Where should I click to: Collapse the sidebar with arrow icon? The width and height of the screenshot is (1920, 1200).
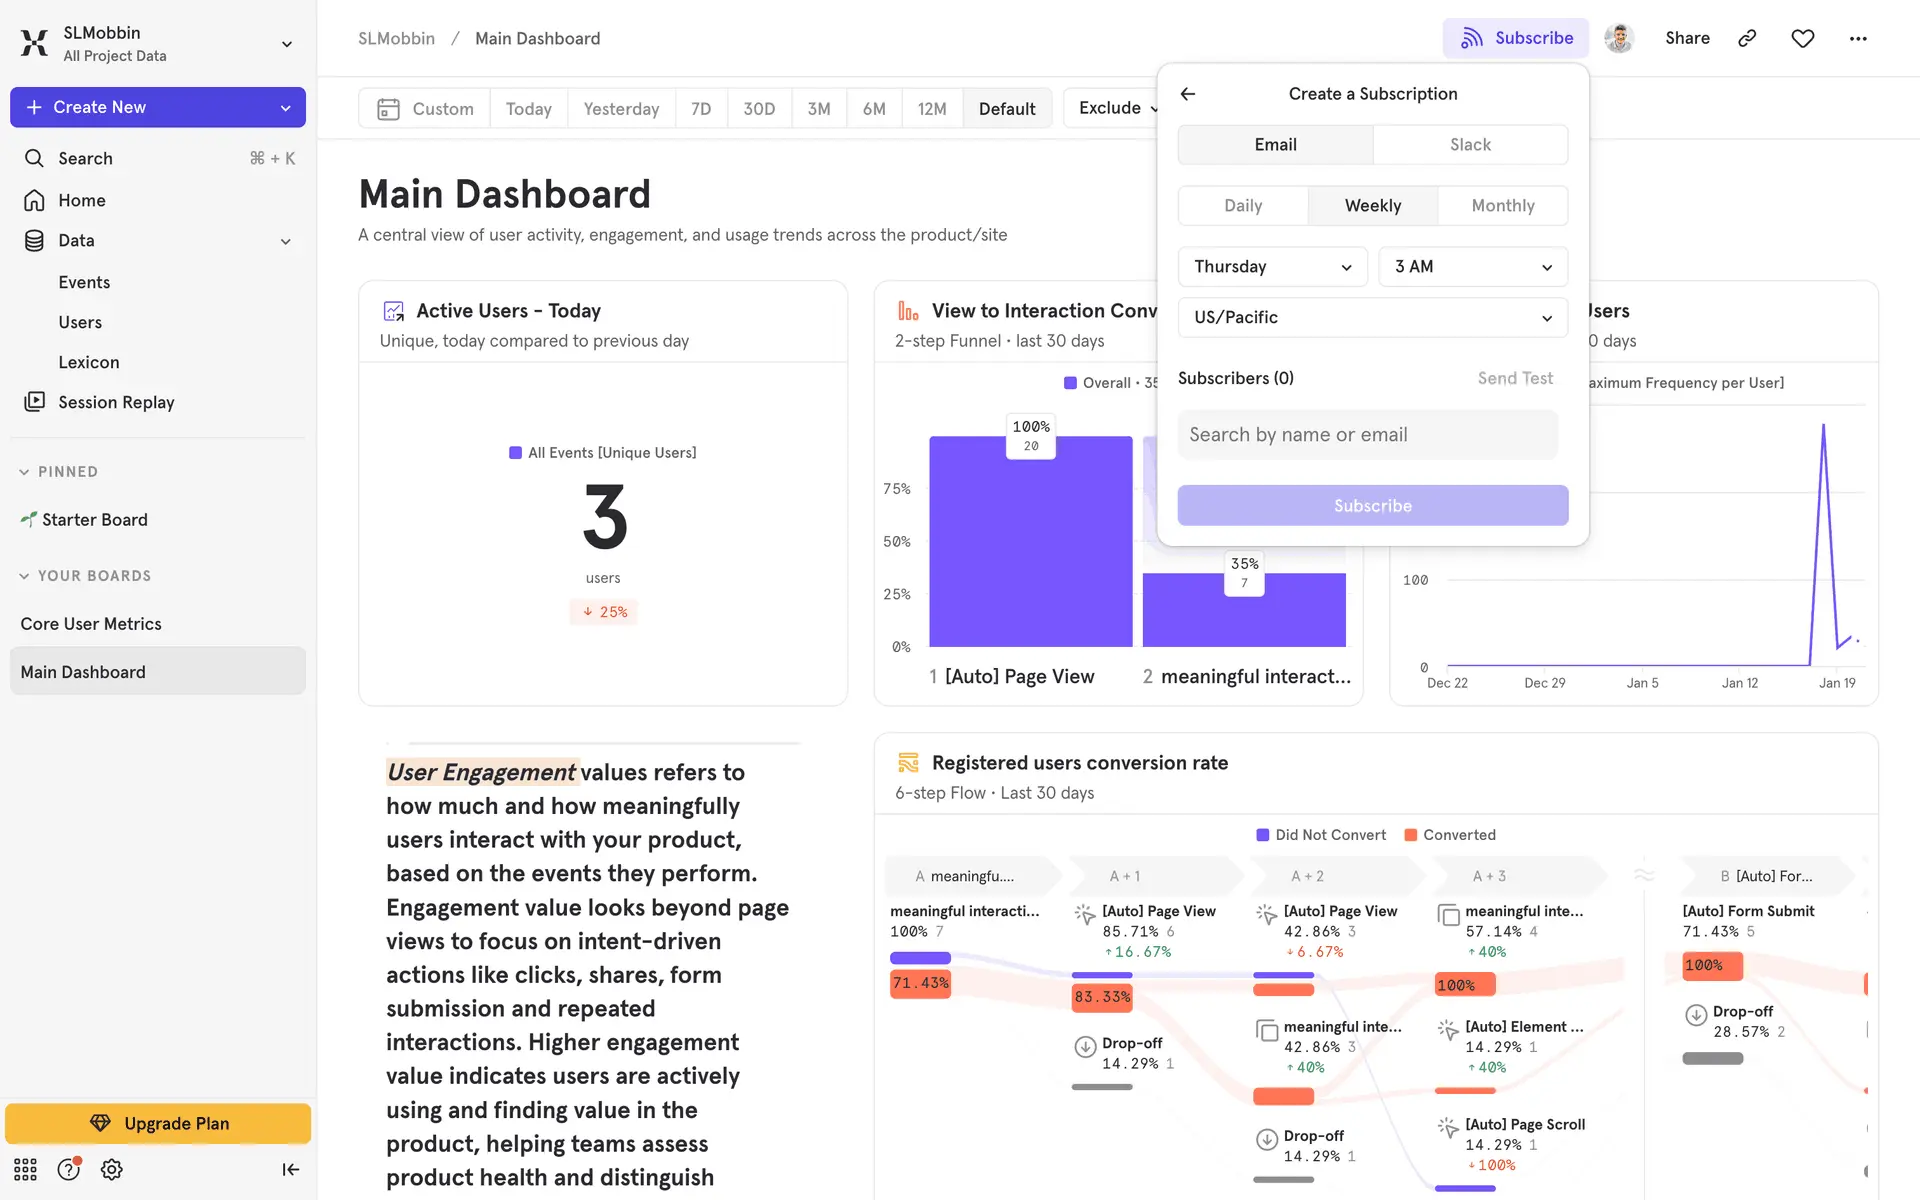point(290,1169)
